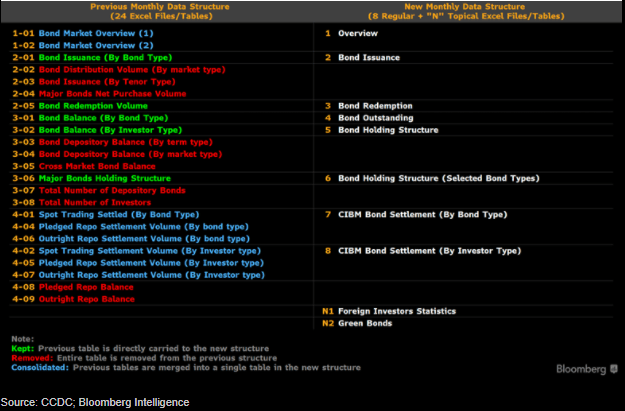Select row 4-05 Pledged Repo Settlement Volume (By Investor type)
Screen dimensions: 625x411
pos(138,263)
